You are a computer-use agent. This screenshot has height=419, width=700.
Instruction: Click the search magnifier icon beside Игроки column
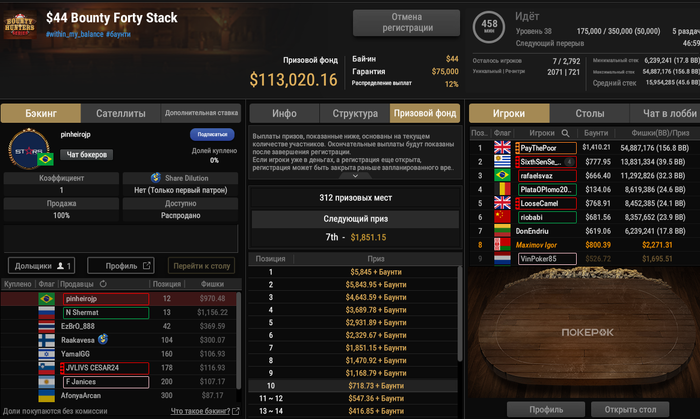point(565,133)
